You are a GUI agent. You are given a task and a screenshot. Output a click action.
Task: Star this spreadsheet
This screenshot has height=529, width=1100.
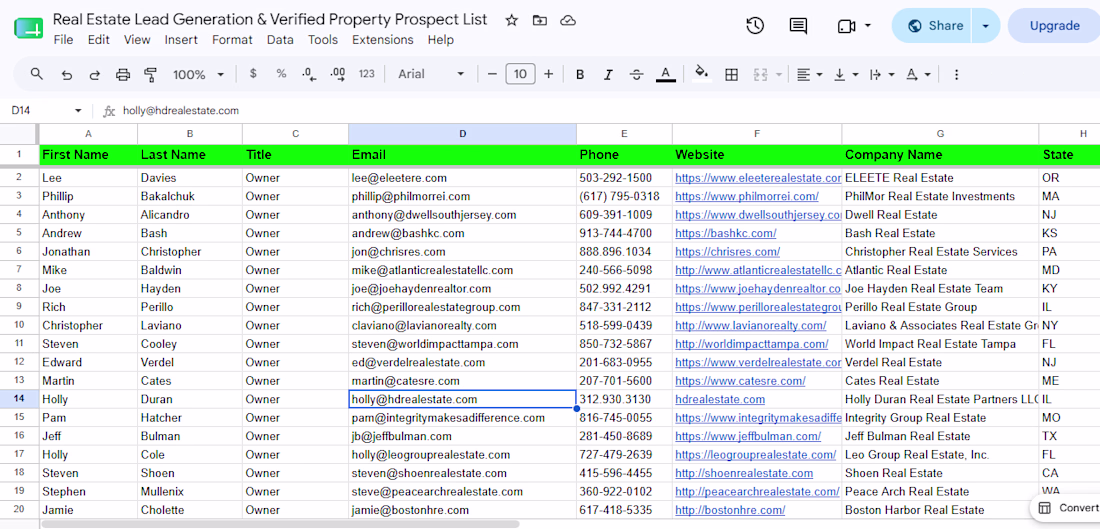[511, 20]
